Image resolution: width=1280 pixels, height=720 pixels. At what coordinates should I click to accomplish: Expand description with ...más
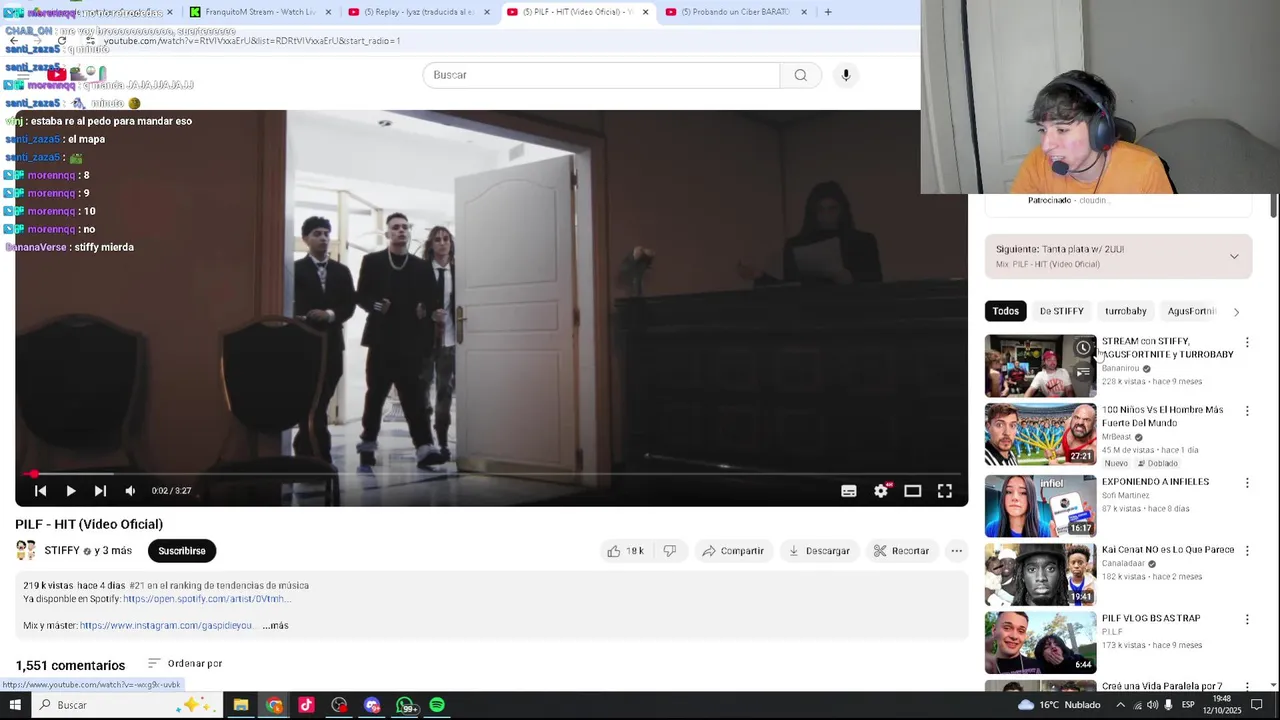[x=275, y=626]
